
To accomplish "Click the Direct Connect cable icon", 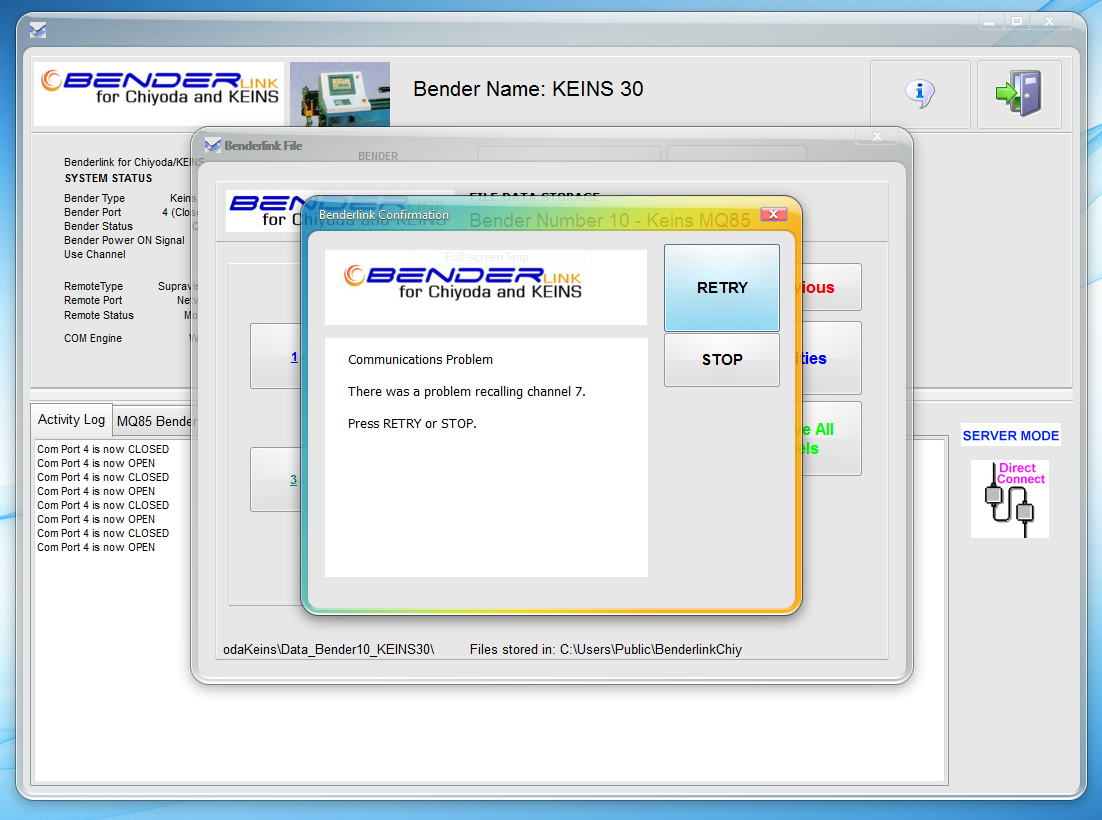I will [x=1009, y=499].
